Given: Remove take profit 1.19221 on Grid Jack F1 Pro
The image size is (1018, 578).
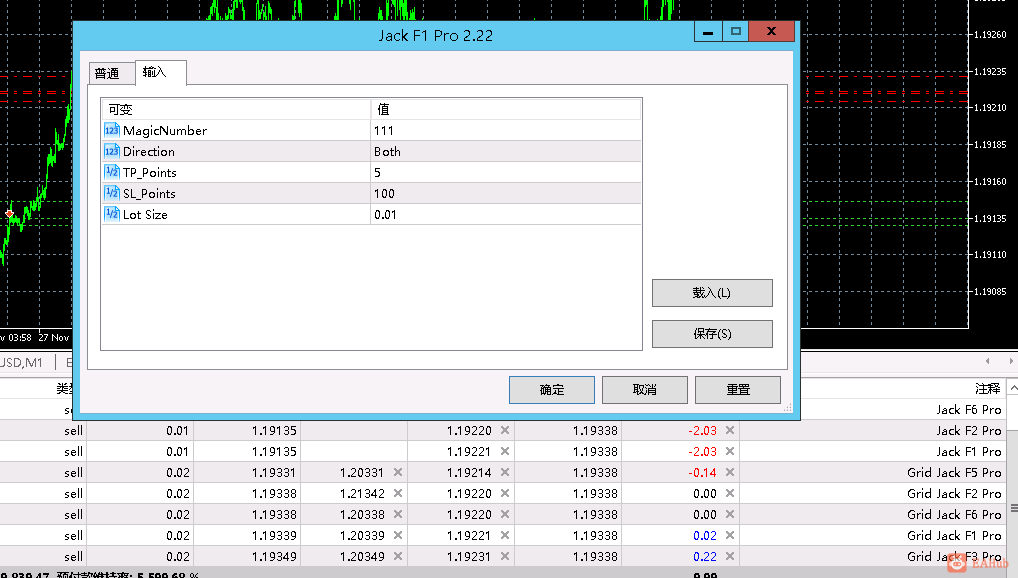Looking at the screenshot, I should point(504,535).
